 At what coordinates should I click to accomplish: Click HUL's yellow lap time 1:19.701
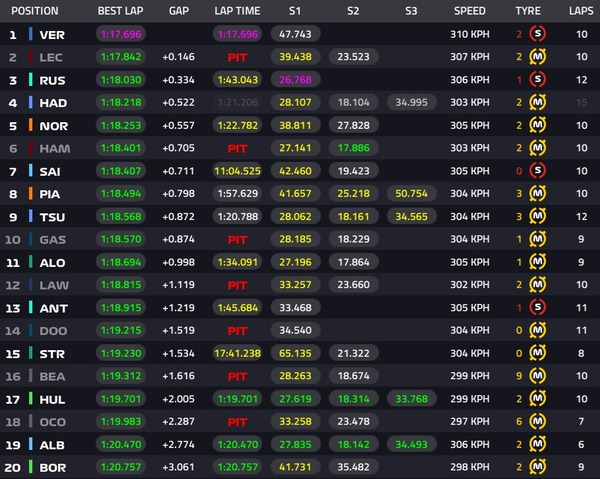point(237,397)
